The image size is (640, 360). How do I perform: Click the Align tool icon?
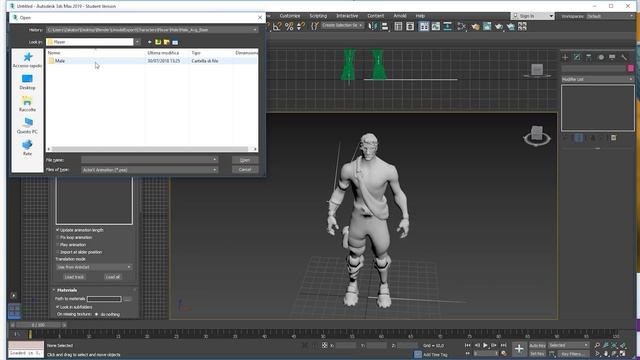click(384, 27)
